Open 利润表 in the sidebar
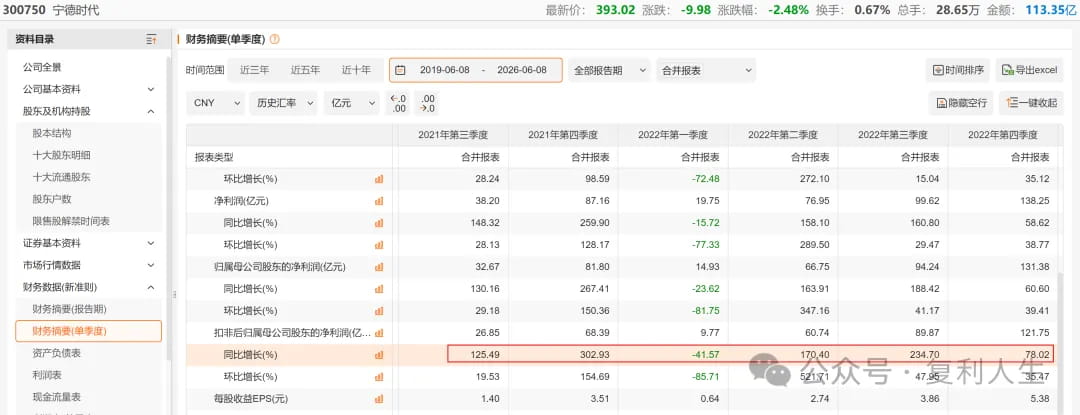Viewport: 1080px width, 415px height. 47,375
